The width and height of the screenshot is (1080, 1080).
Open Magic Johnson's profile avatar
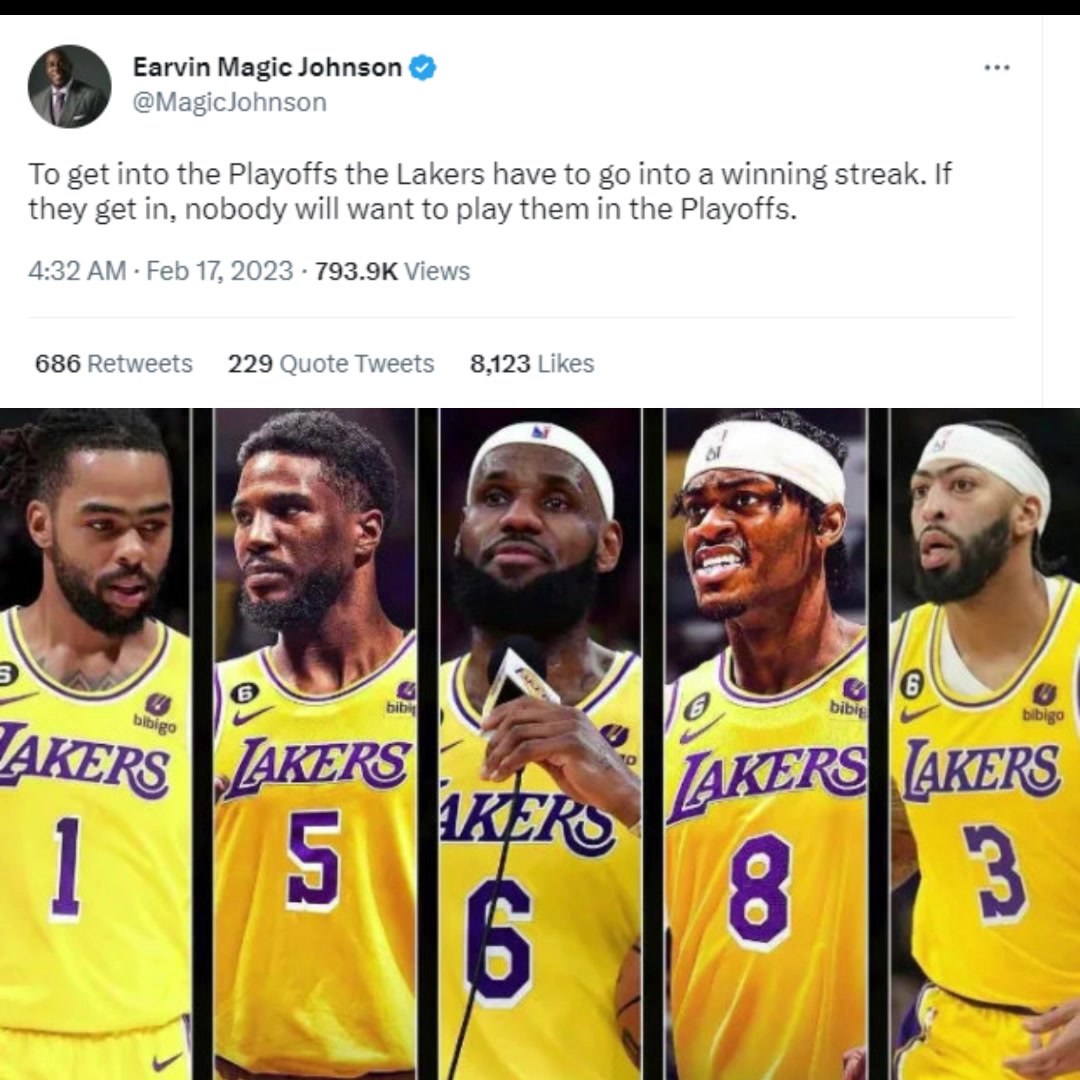pos(69,86)
